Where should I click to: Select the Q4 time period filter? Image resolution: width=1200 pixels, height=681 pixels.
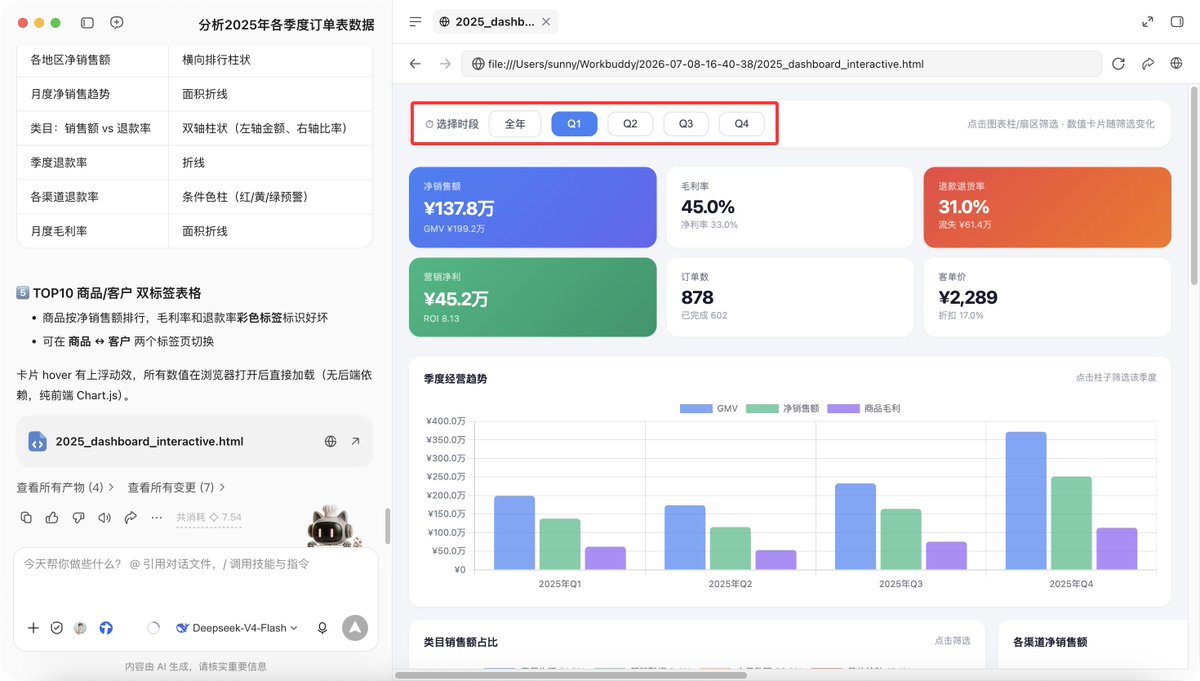point(742,124)
